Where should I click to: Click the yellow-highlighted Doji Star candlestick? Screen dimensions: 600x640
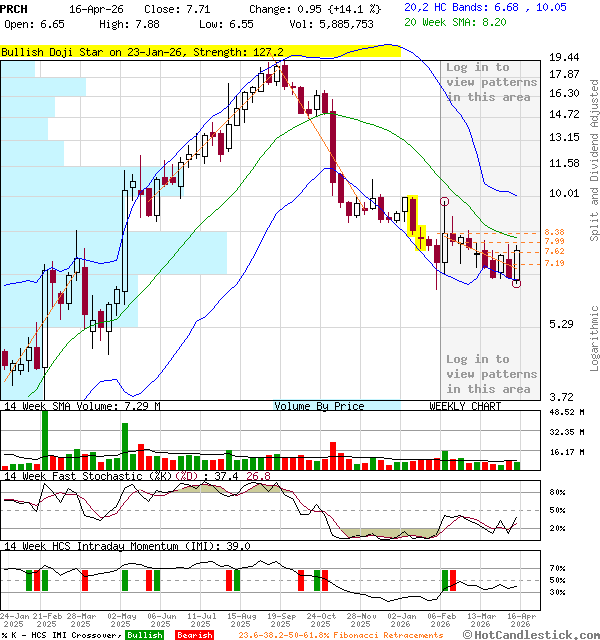click(x=420, y=238)
